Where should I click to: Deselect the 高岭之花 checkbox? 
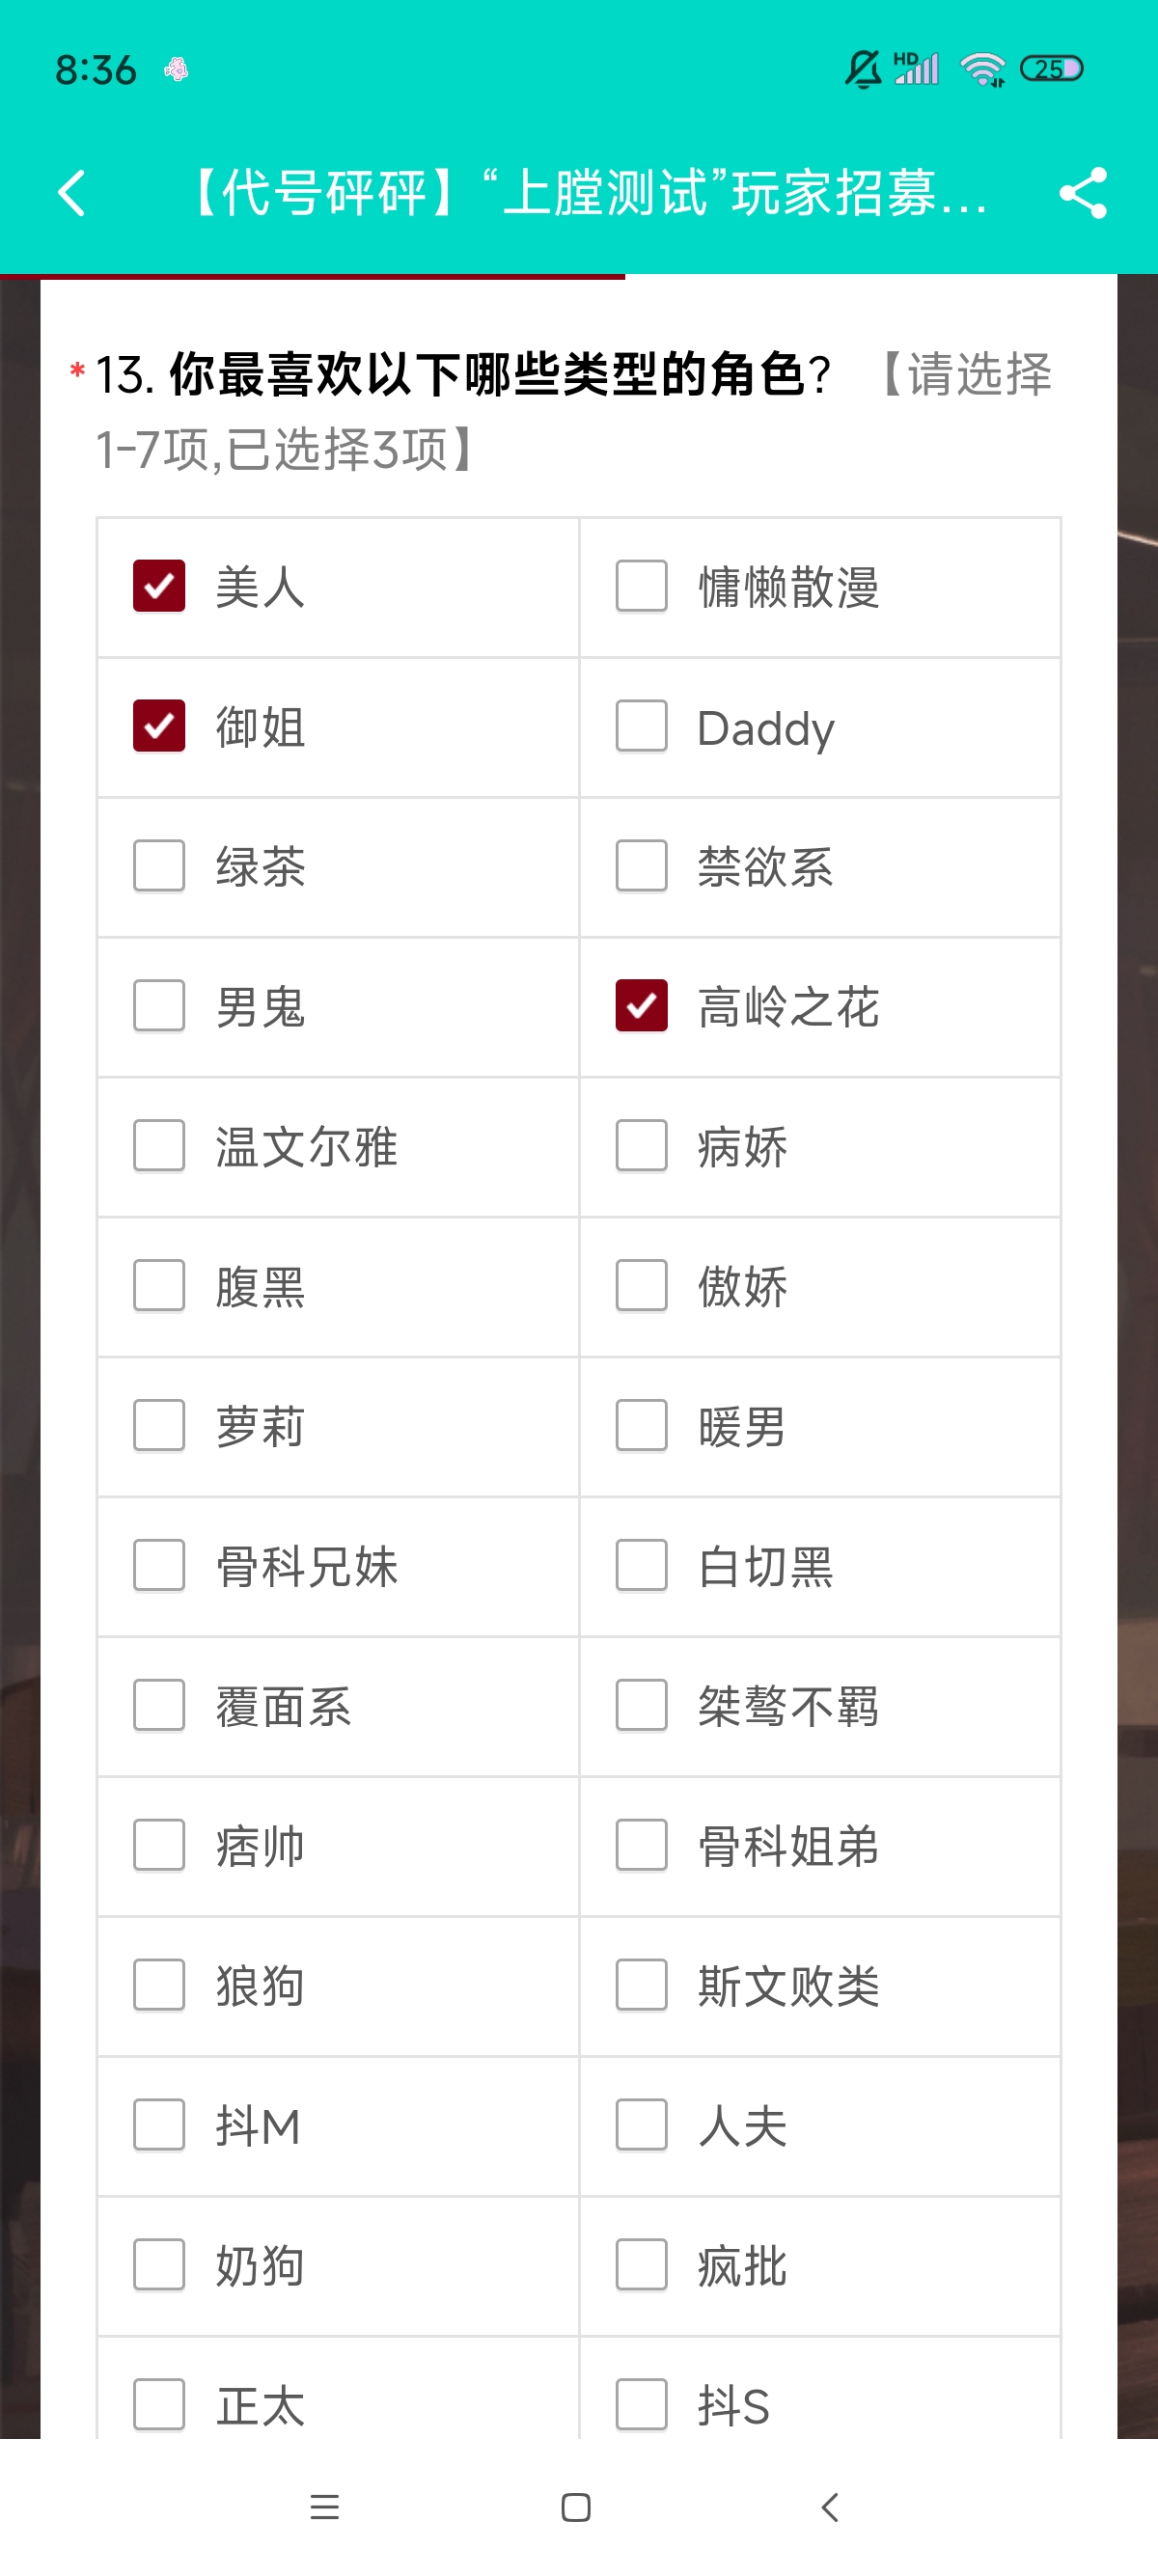(641, 1005)
